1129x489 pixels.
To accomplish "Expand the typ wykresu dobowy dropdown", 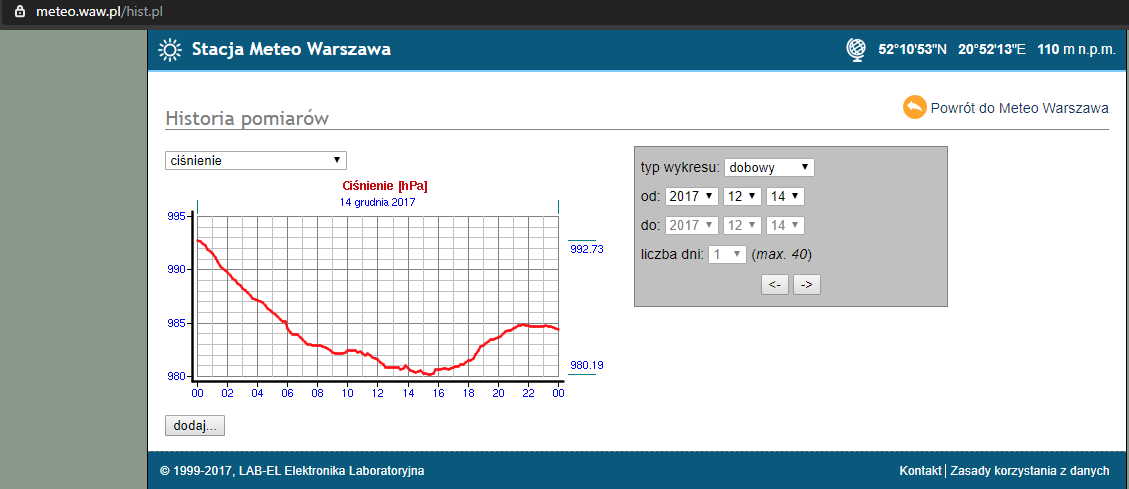I will coord(769,167).
